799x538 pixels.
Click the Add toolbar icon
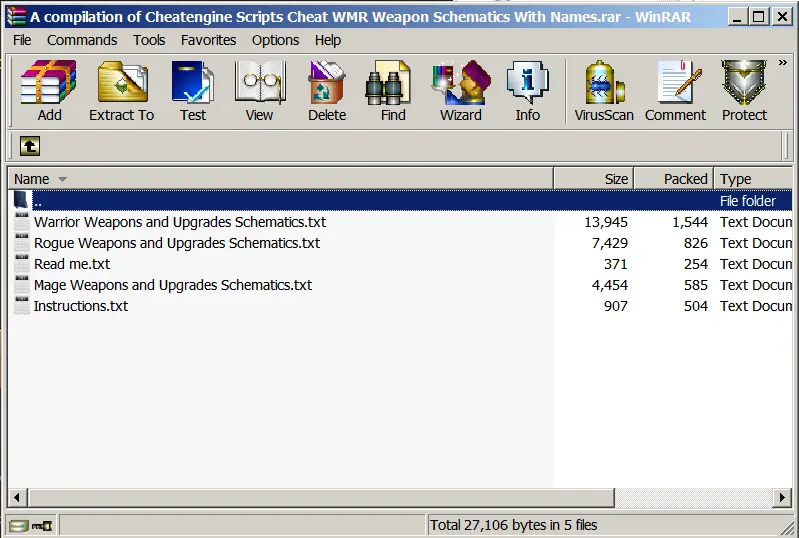point(49,91)
